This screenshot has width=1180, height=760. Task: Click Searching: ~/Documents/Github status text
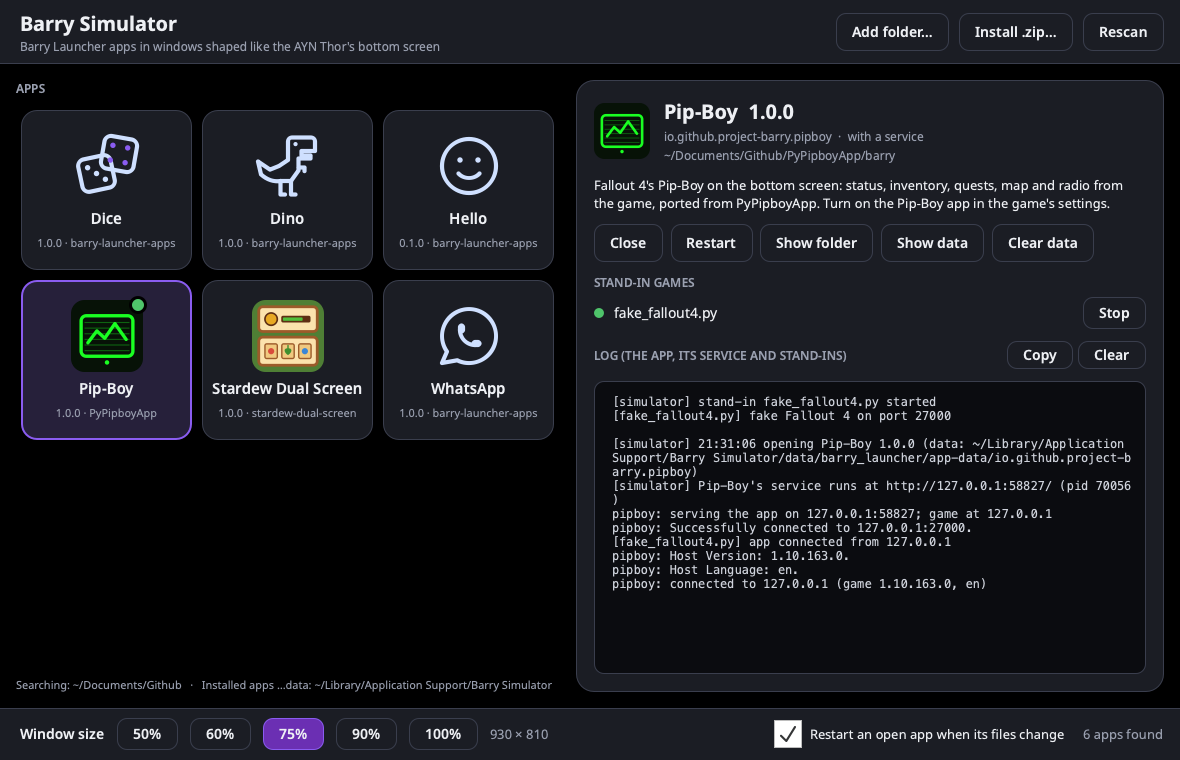coord(99,686)
